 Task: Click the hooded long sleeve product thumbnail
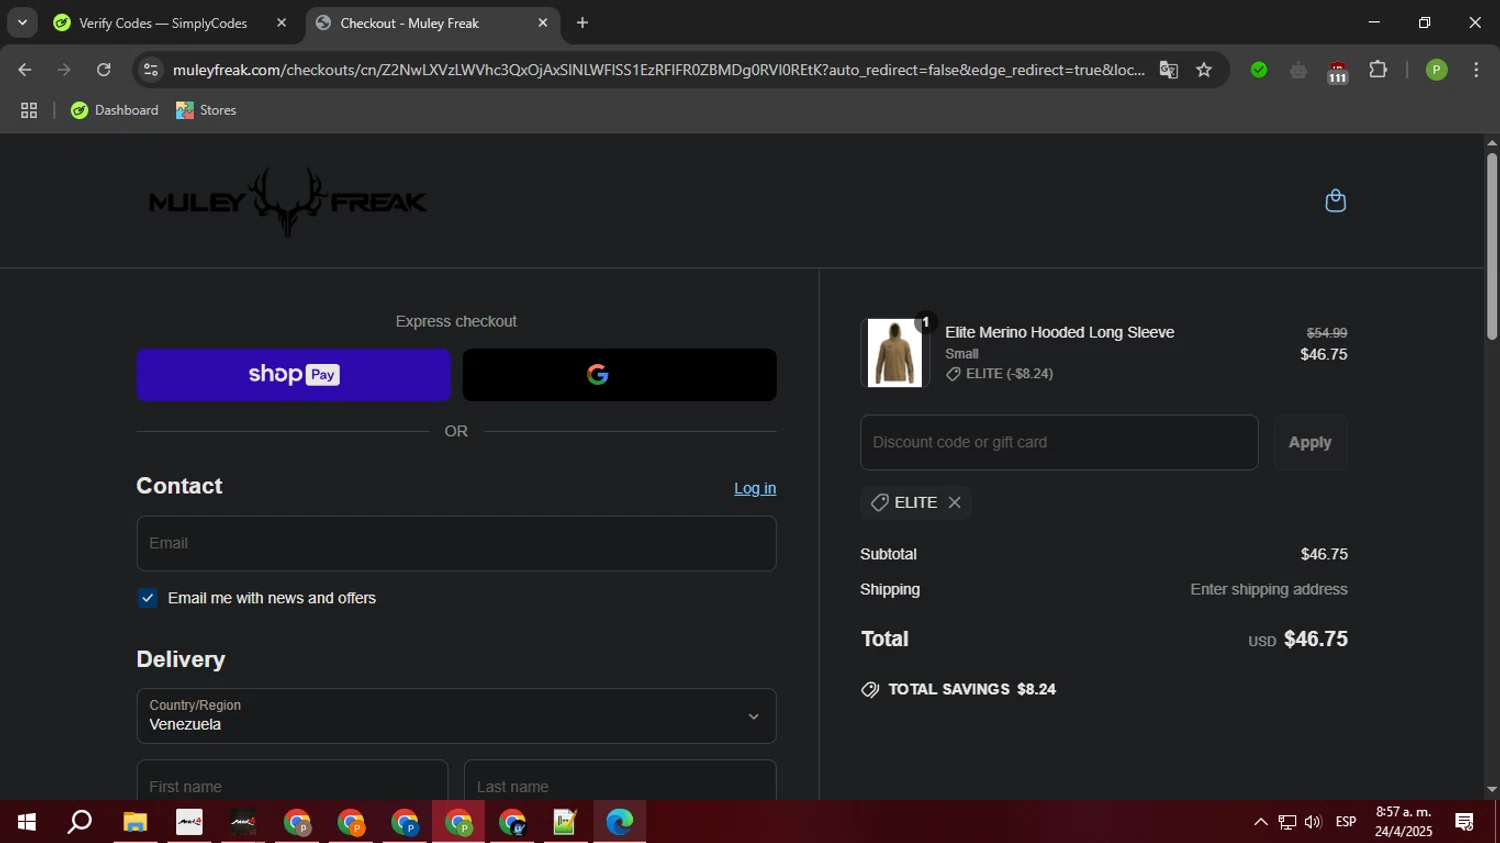(x=894, y=353)
